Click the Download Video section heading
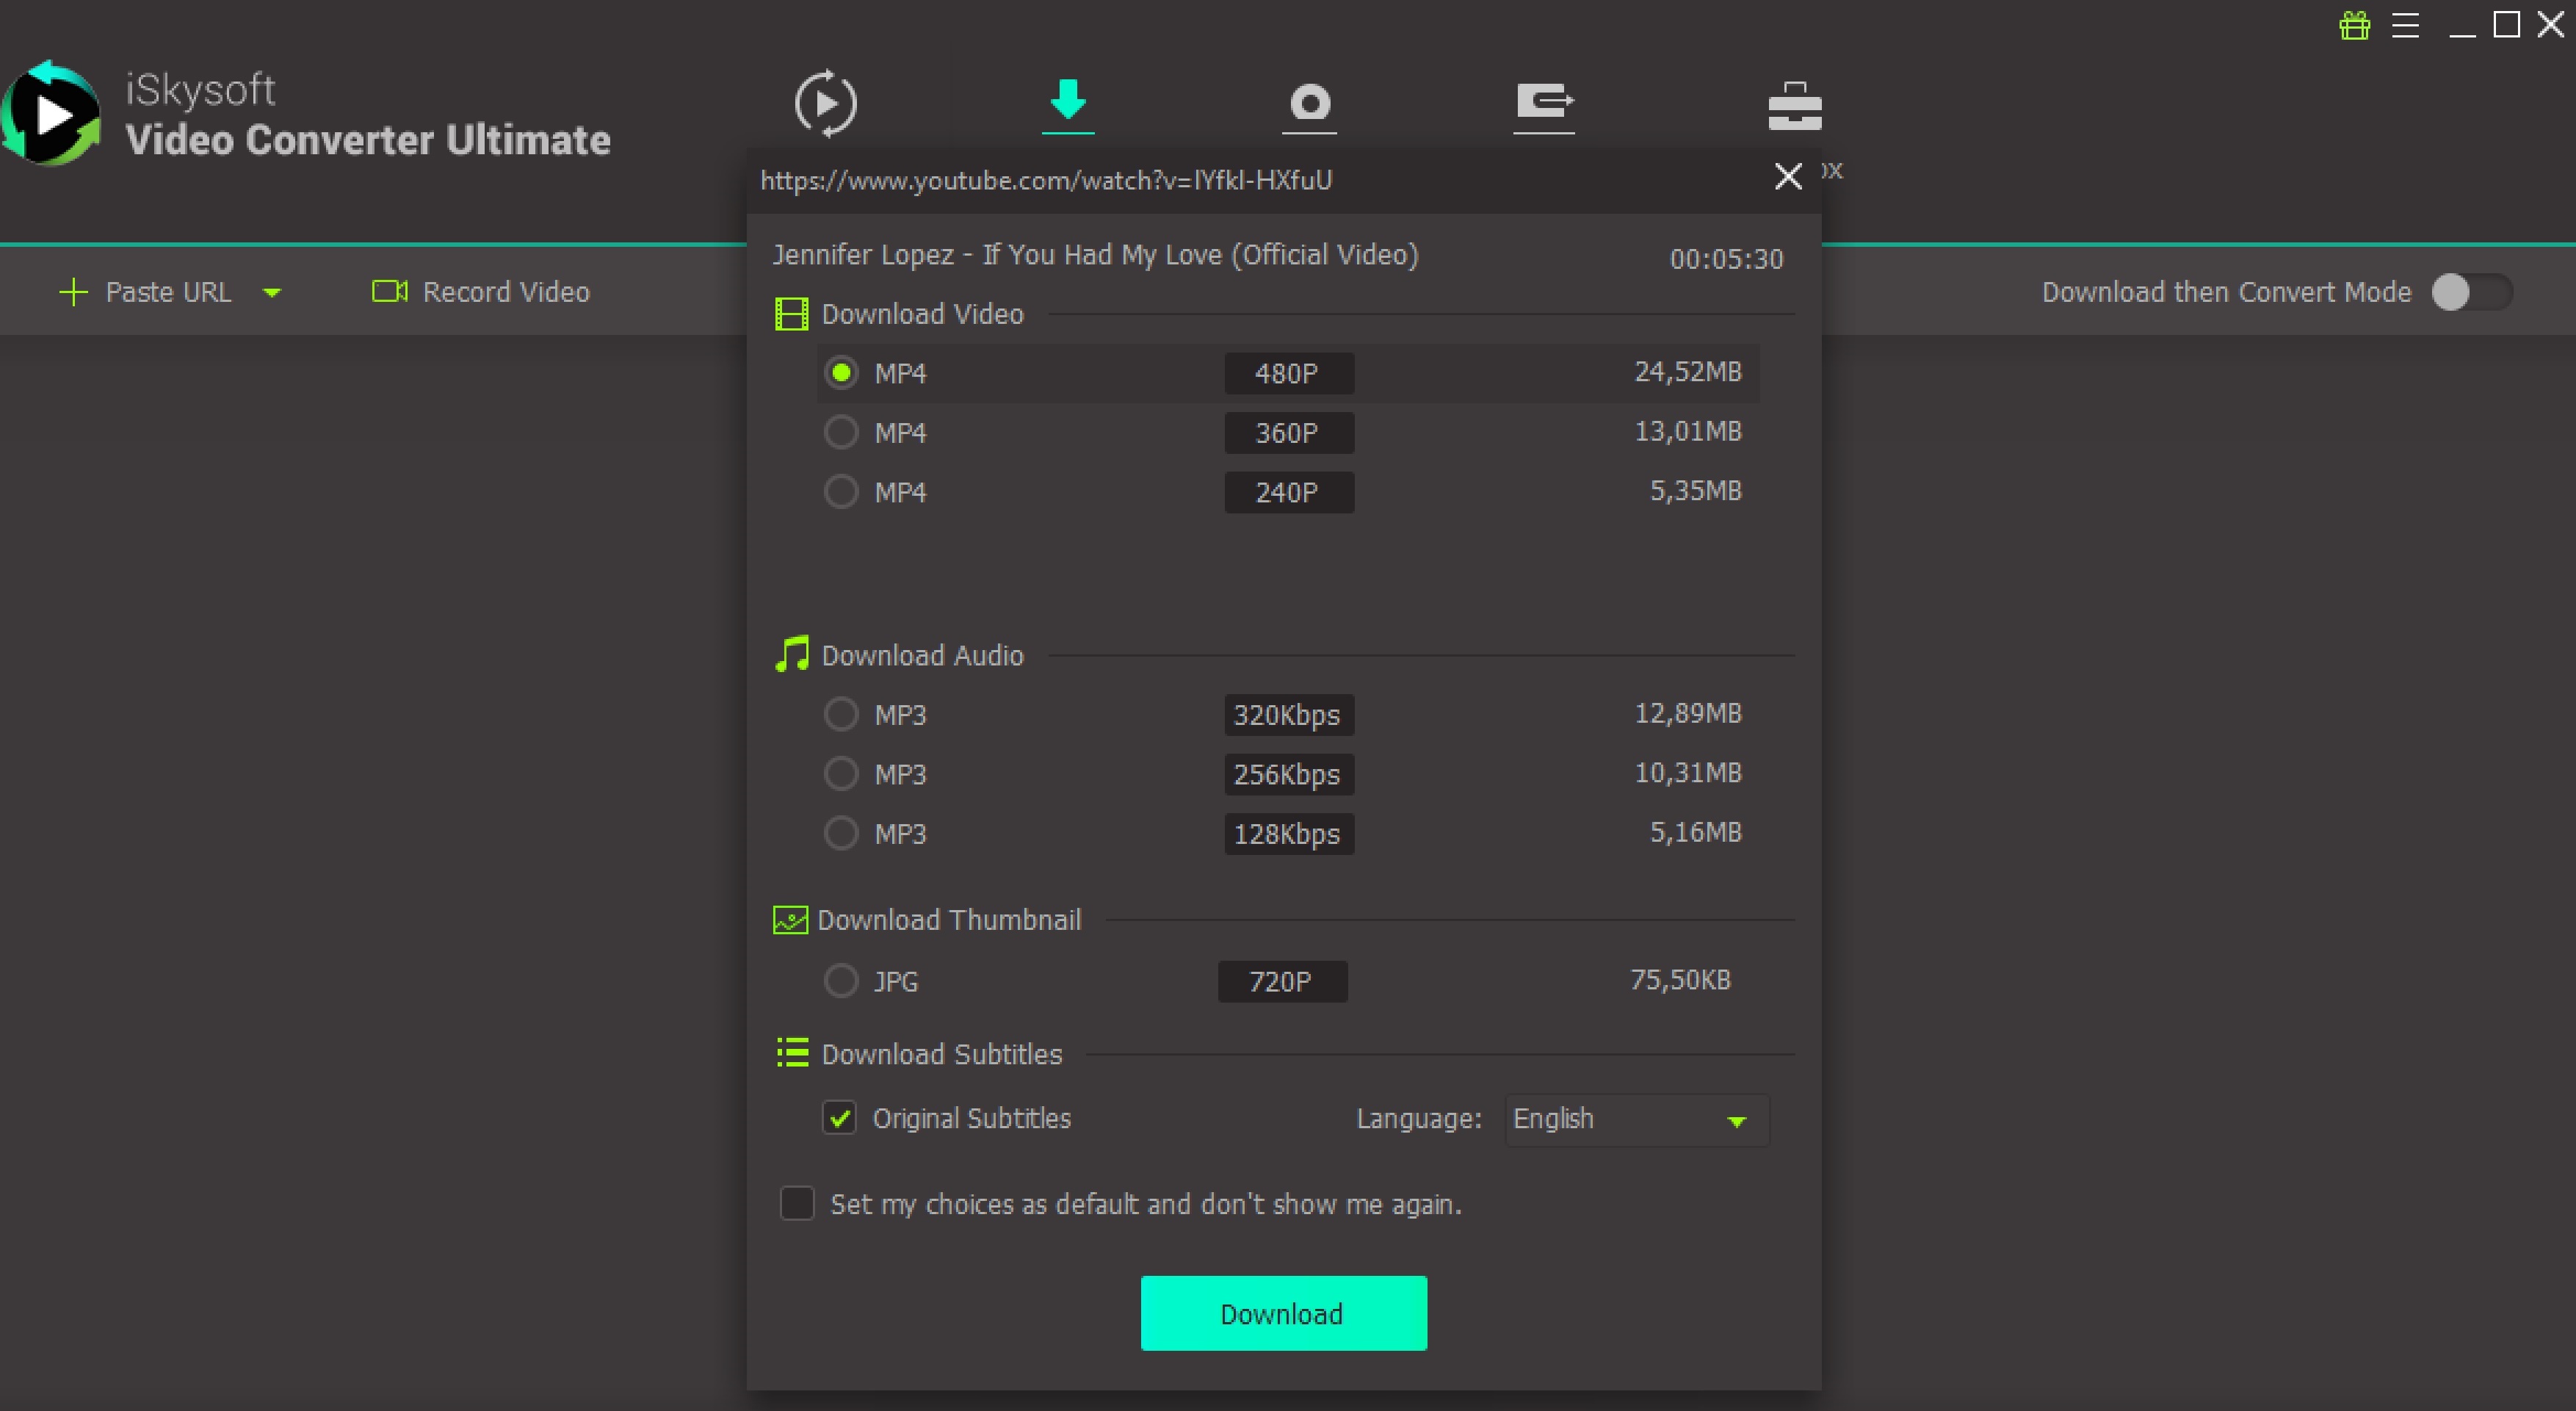This screenshot has height=1411, width=2576. pos(922,314)
